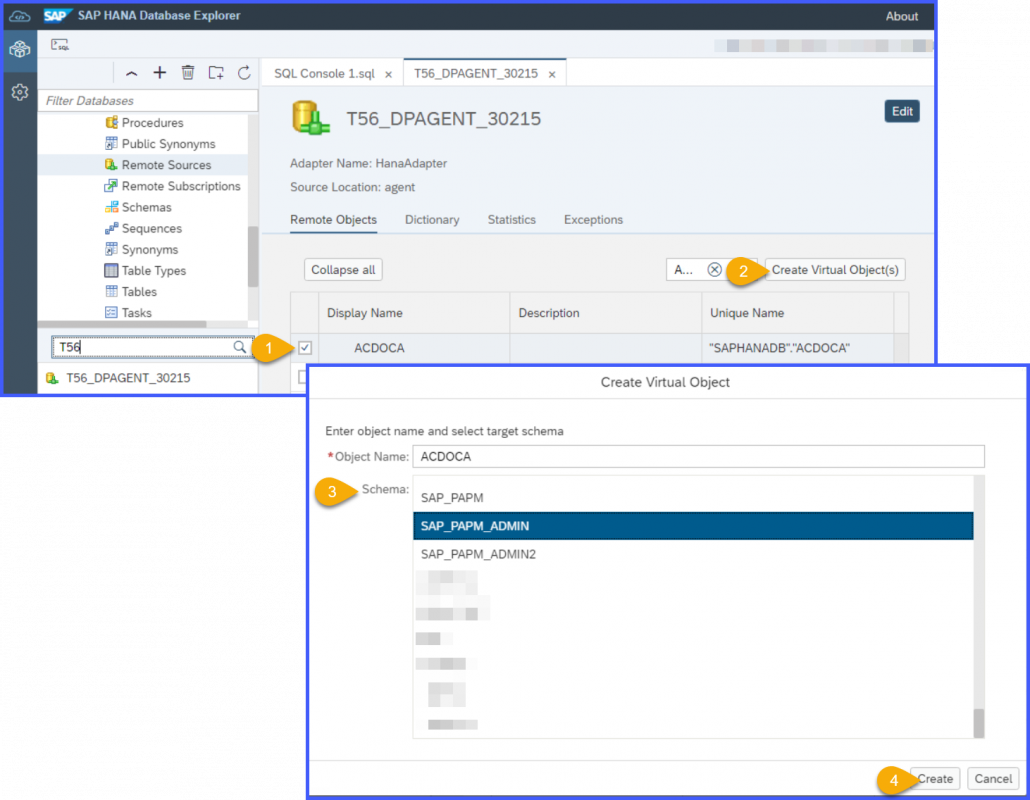Switch to T56_DPAGENT_30215 editor tab
Screen dimensions: 1030x800
coord(476,74)
